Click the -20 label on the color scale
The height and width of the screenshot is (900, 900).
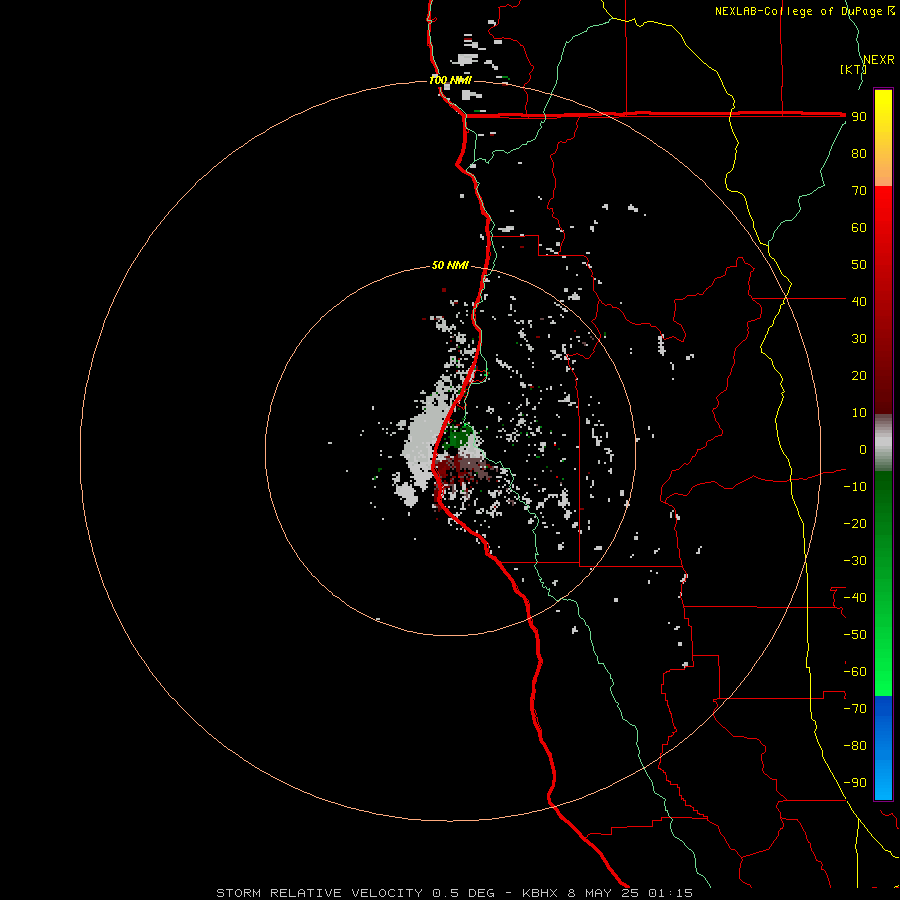855,523
